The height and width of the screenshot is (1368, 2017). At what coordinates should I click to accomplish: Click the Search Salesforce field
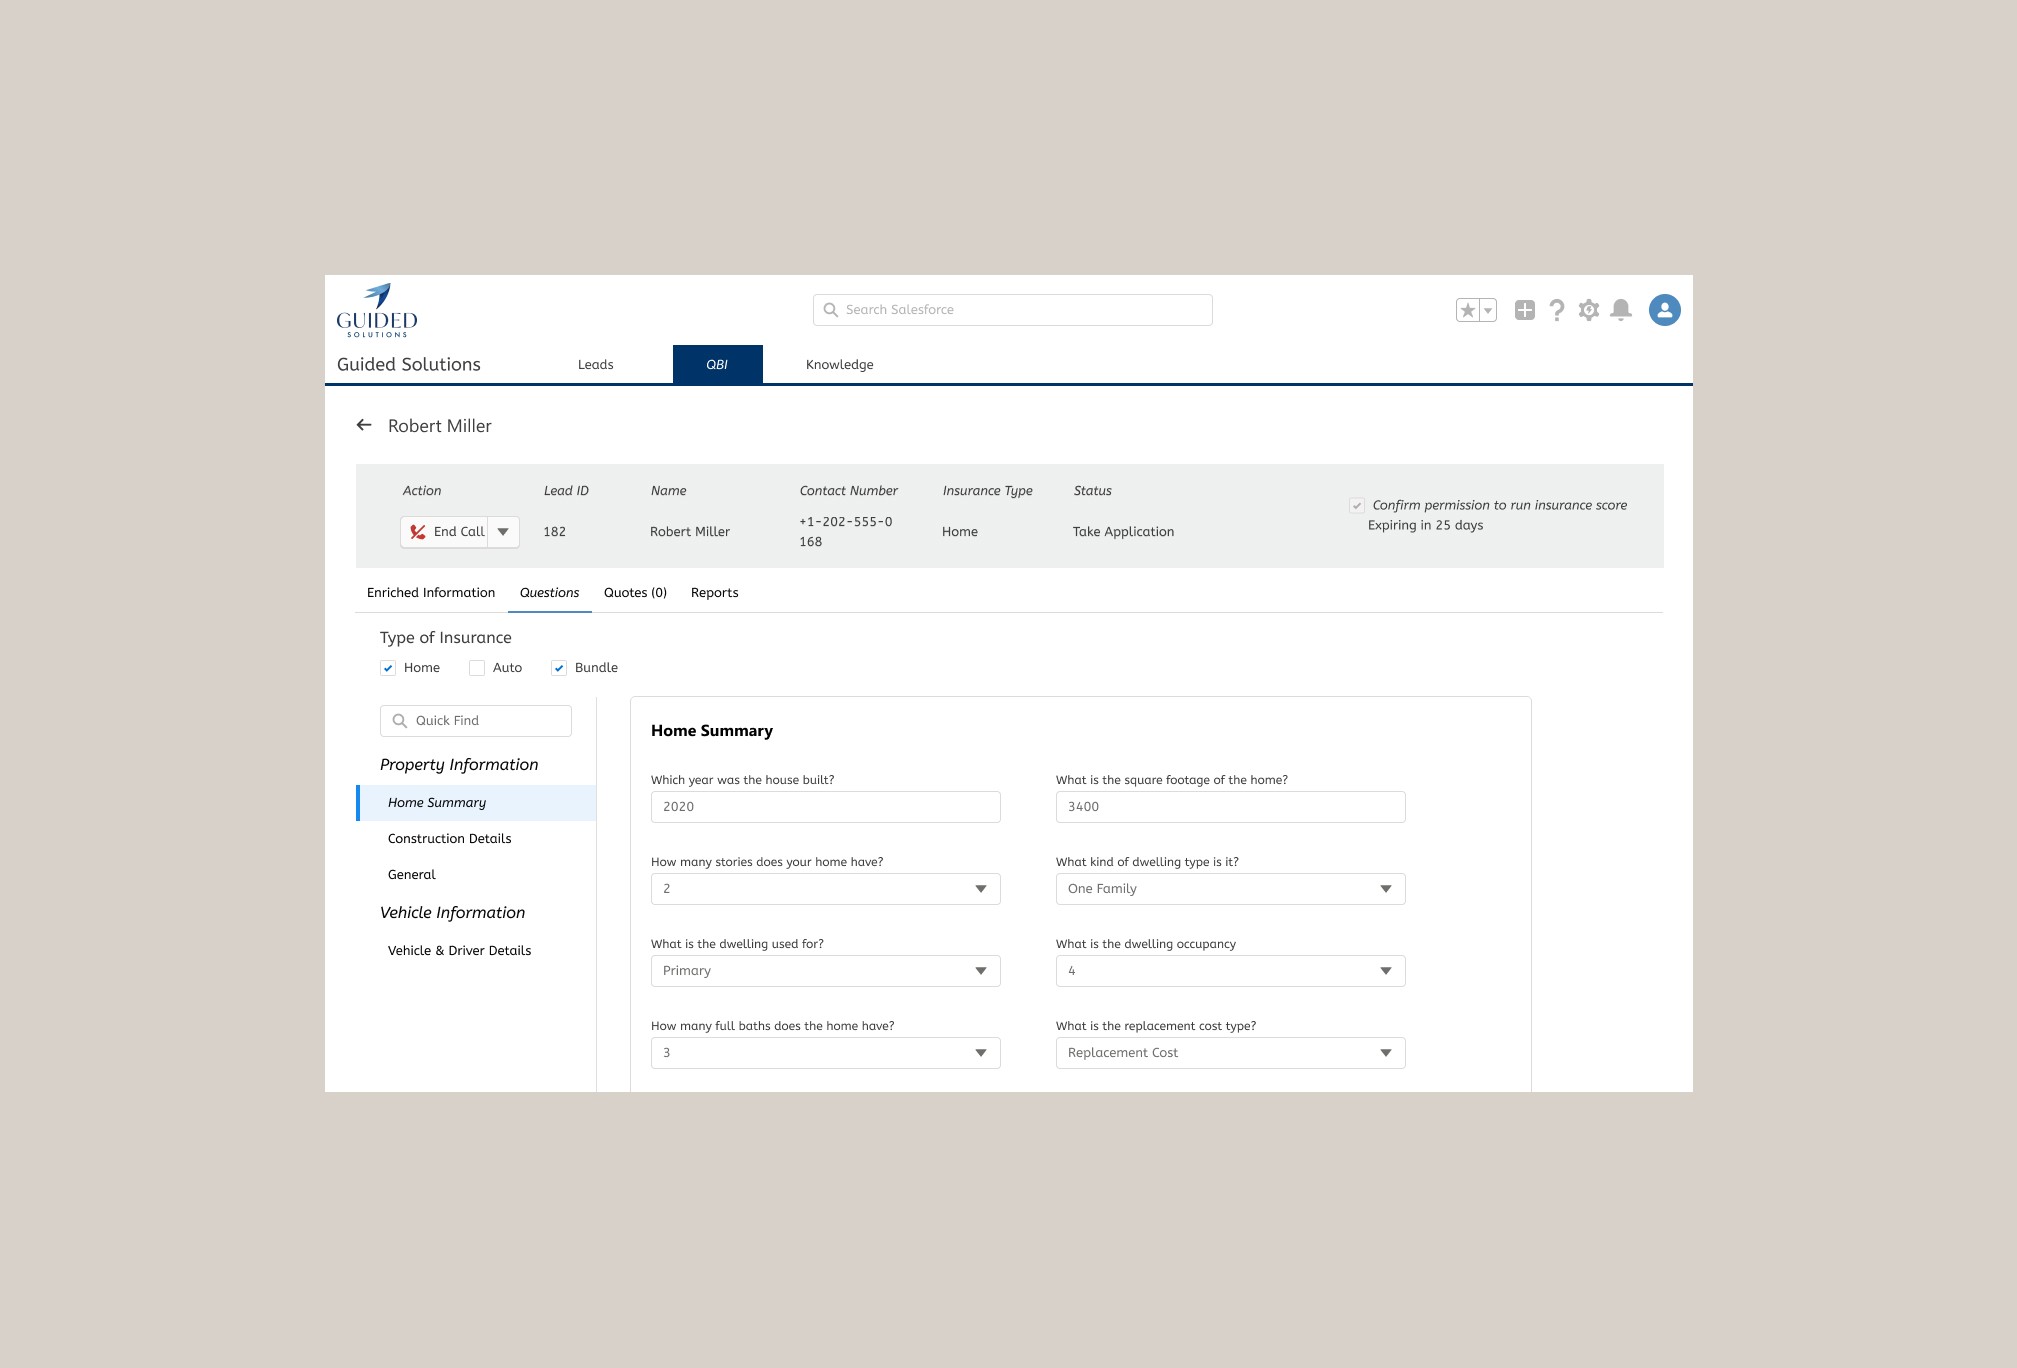pos(1012,310)
